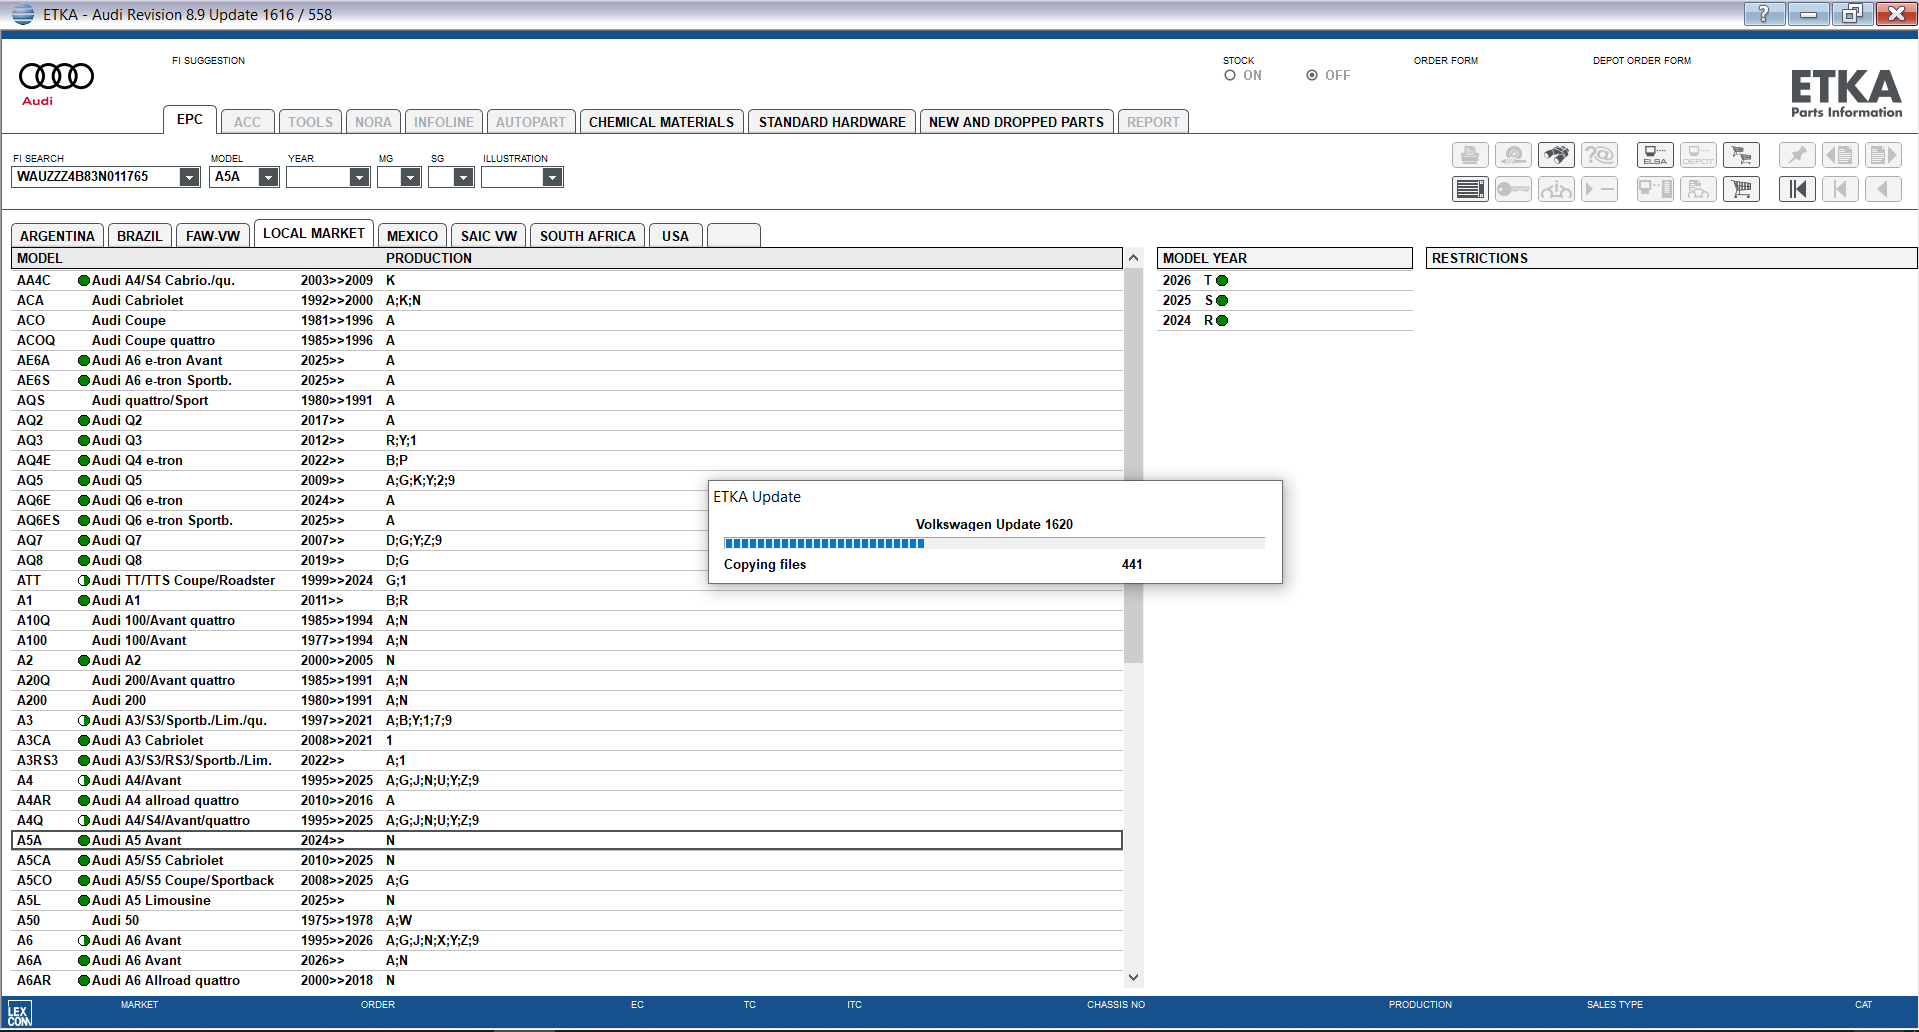The width and height of the screenshot is (1919, 1032).
Task: Click the car with document icon
Action: coord(1698,189)
